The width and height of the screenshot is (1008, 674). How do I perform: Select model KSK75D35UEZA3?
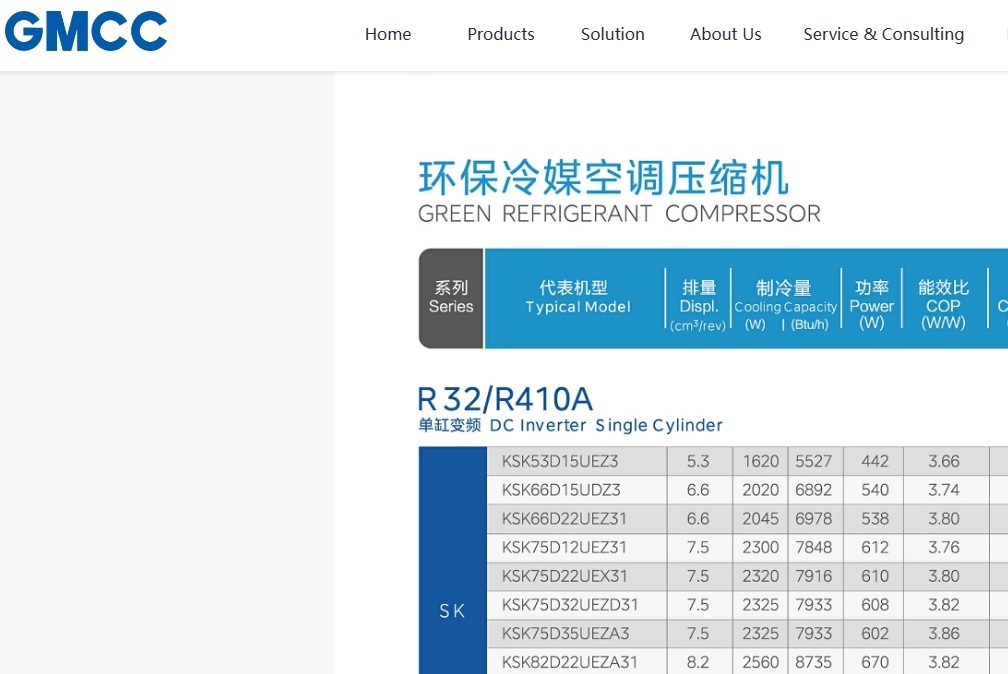566,633
